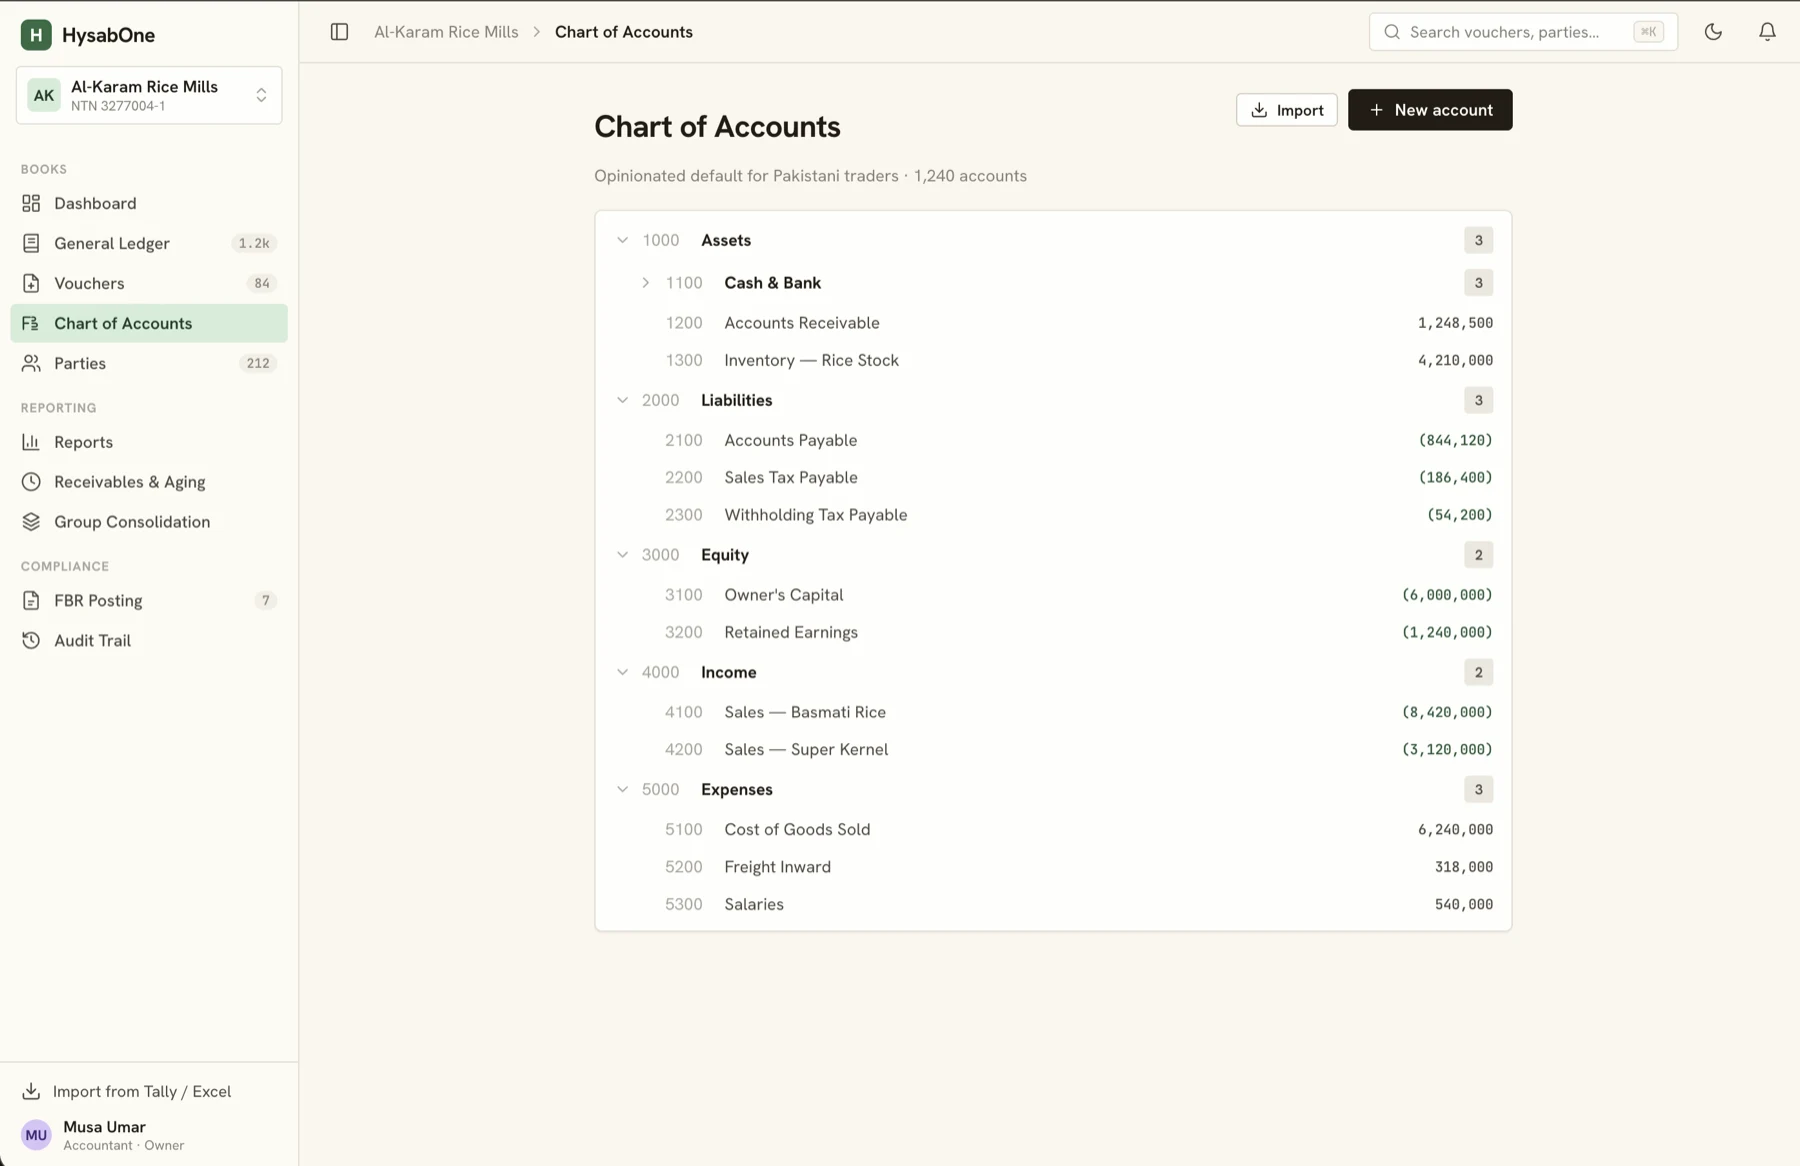Image resolution: width=1800 pixels, height=1166 pixels.
Task: Open Receivables & Aging
Action: pos(149,482)
